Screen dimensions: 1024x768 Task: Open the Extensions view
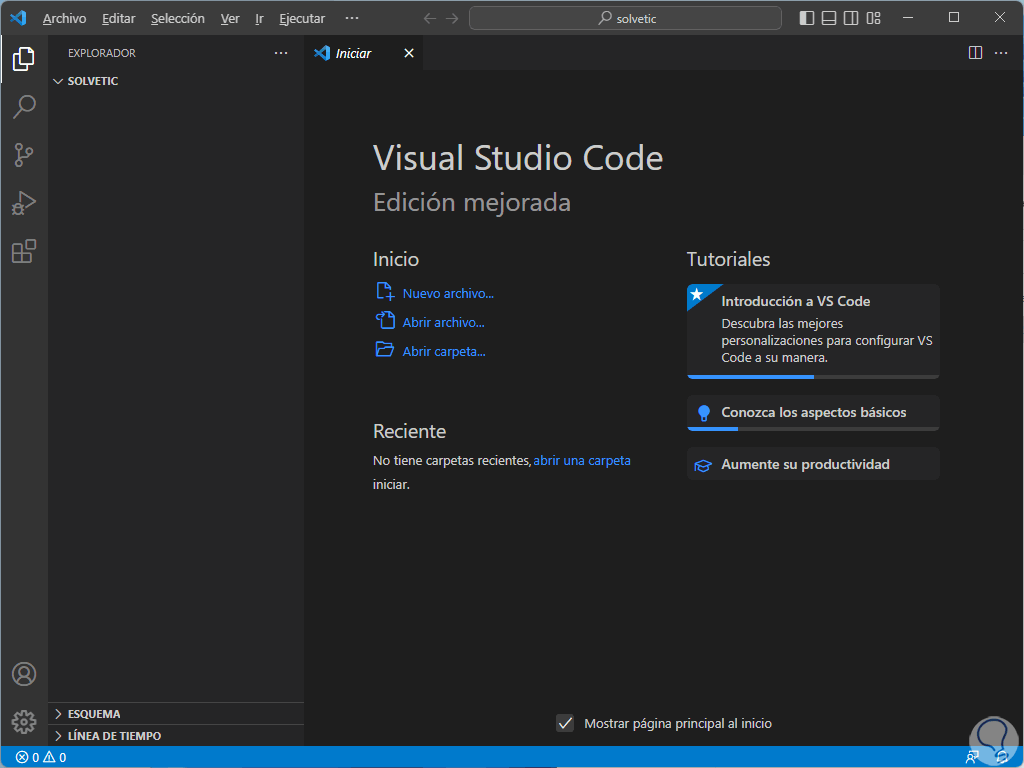[24, 252]
